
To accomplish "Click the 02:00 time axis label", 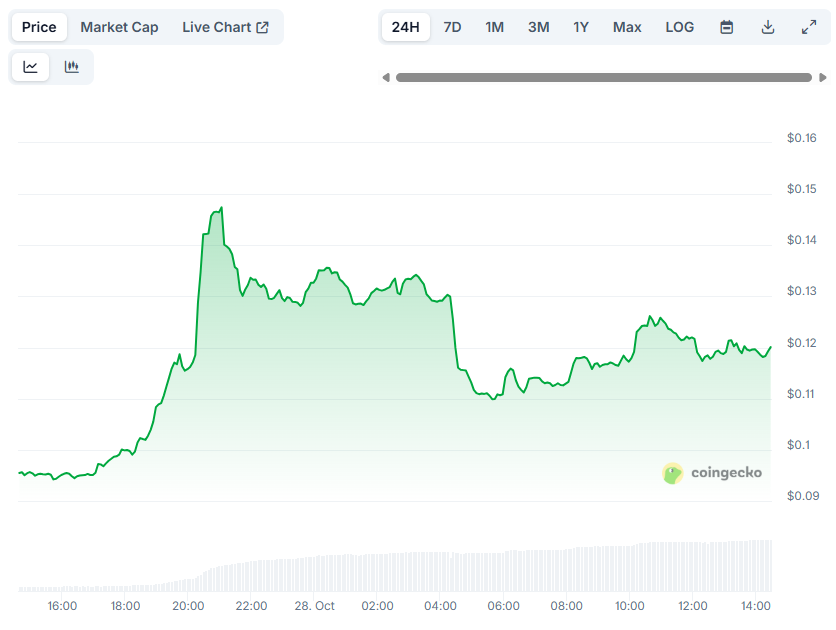I will (x=377, y=606).
